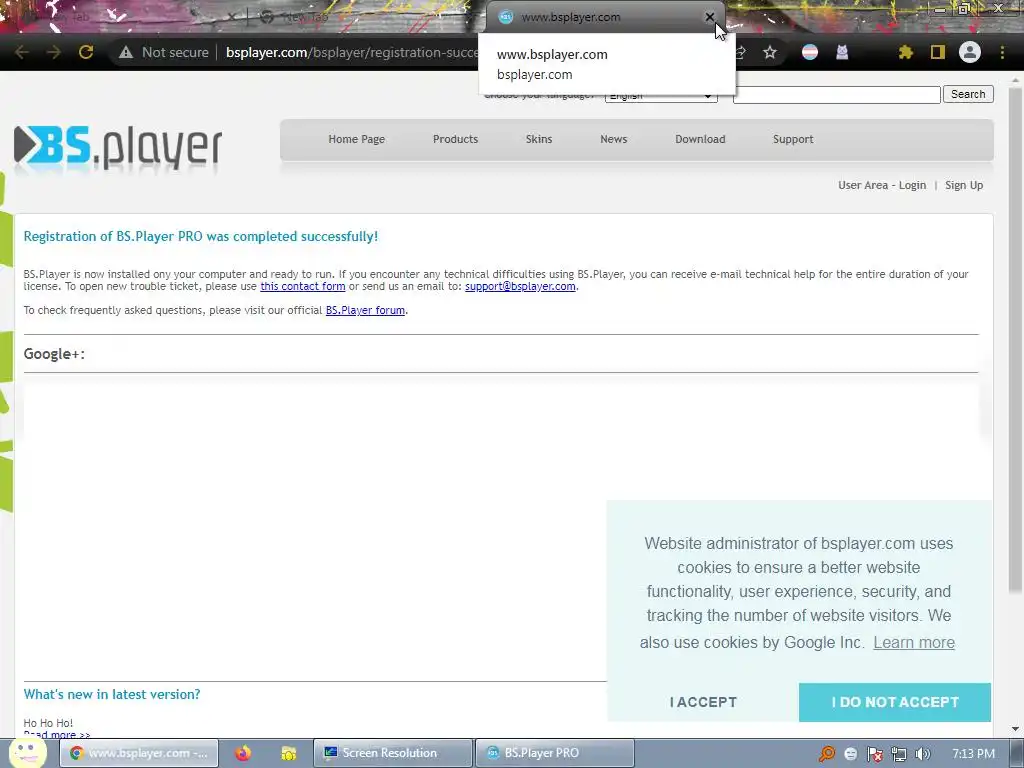Switch to BS.Player PRO taskbar window
Screen dimensions: 1024x768
coord(554,753)
